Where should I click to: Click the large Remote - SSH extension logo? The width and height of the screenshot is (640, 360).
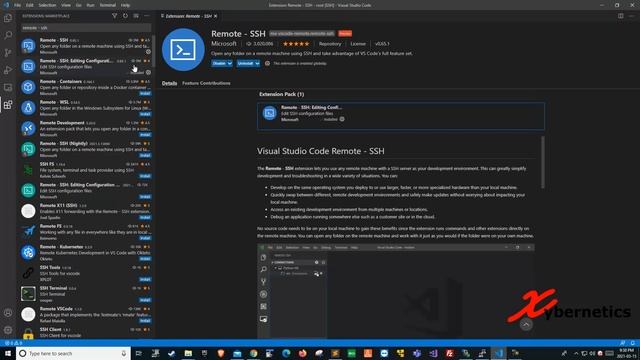pos(183,50)
